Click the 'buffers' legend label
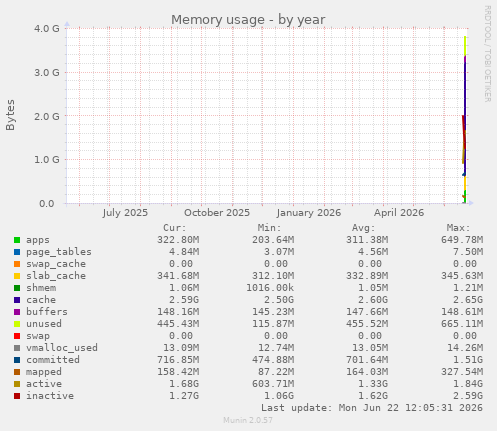 coord(47,312)
